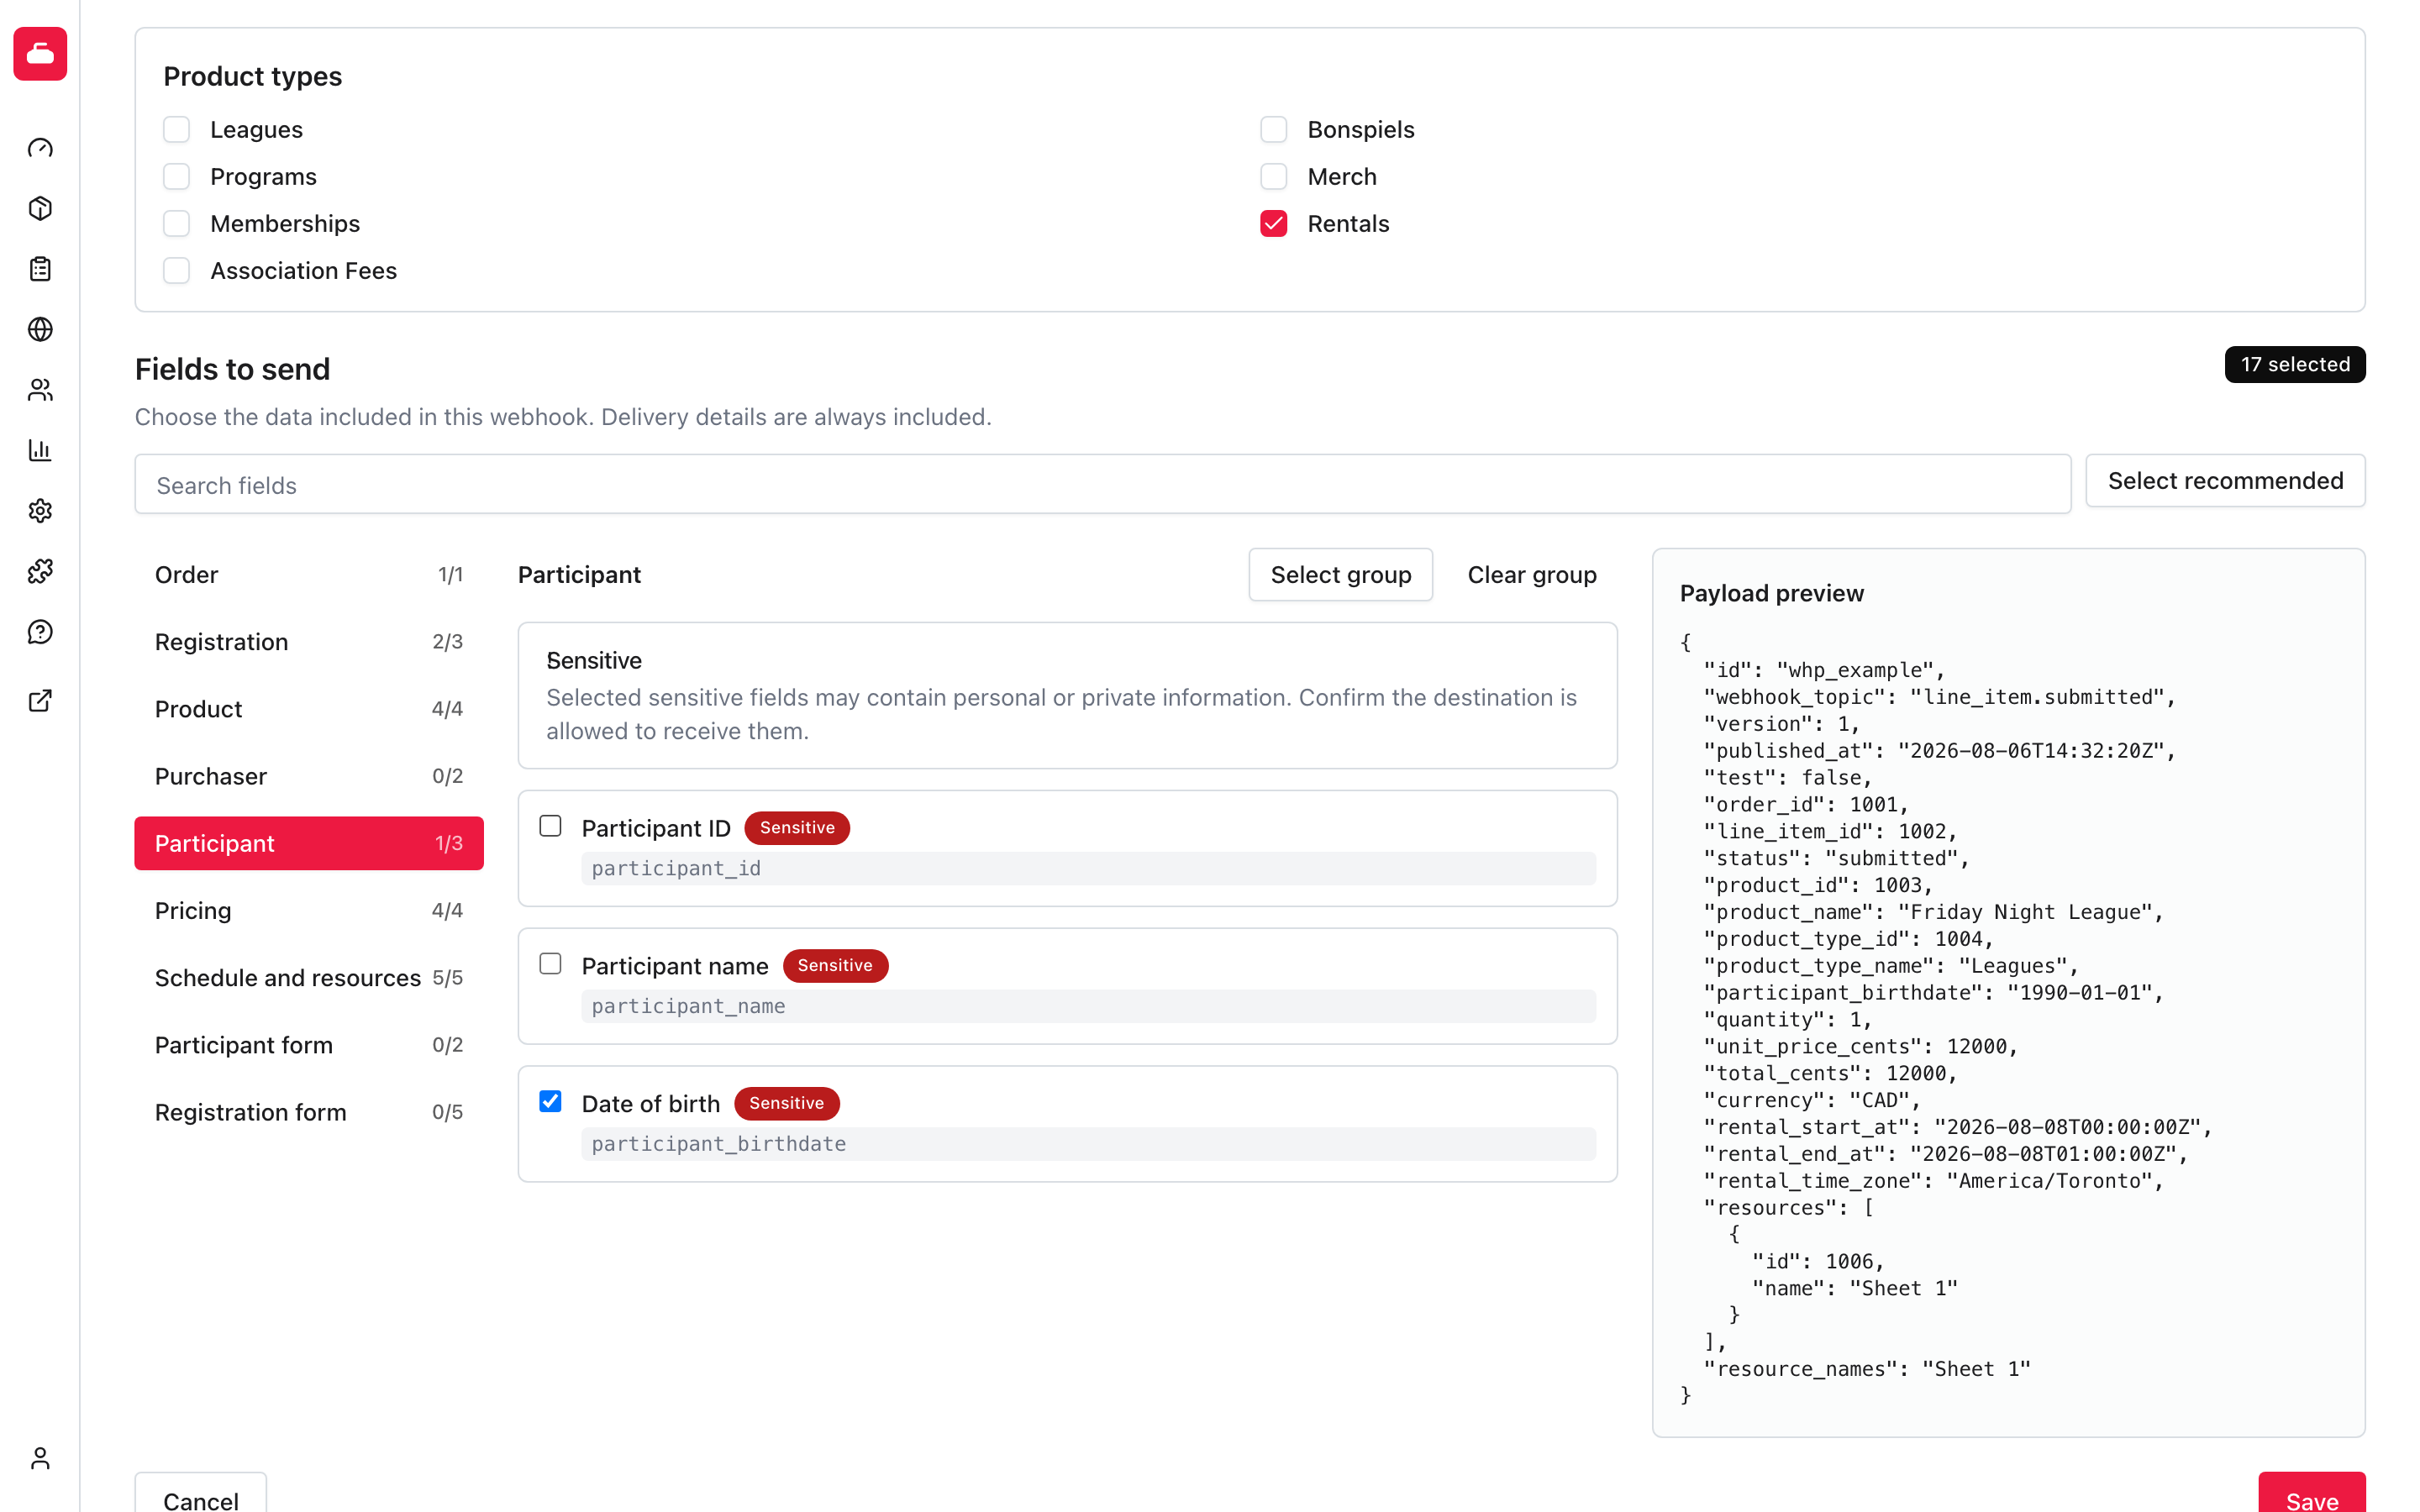Open the bar chart reports icon
The height and width of the screenshot is (1512, 2420).
(40, 450)
